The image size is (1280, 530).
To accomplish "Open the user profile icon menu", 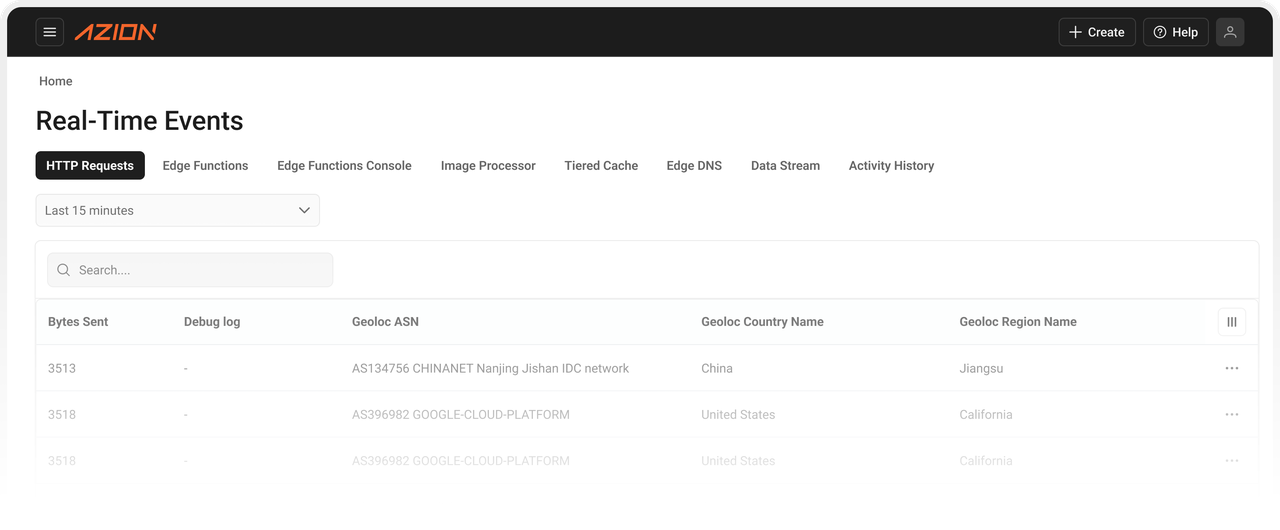I will (1230, 32).
